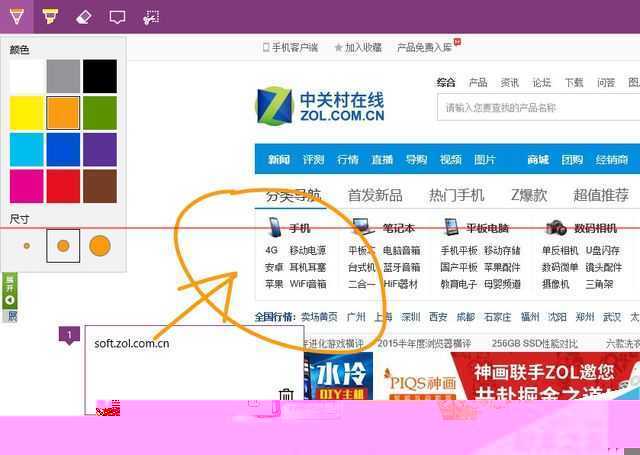Click the ZOL.COM.CN logo

coord(320,106)
